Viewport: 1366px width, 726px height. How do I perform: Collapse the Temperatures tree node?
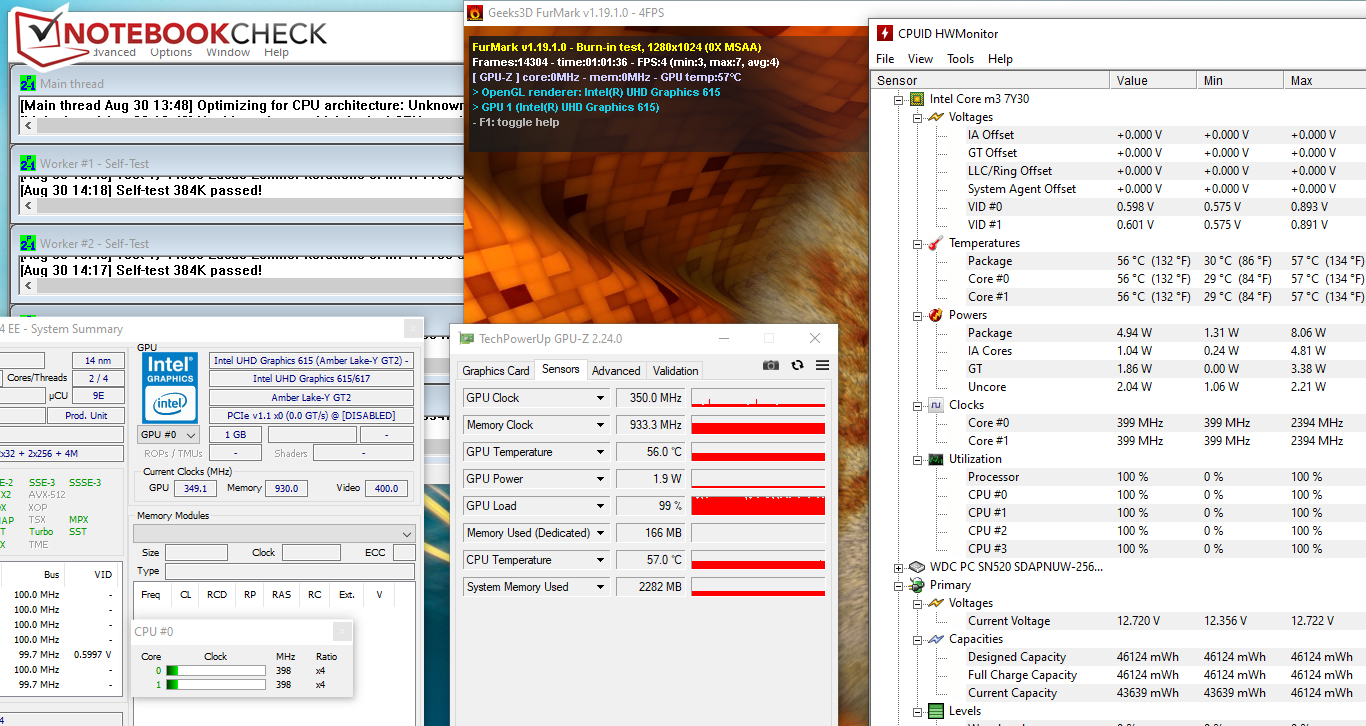coord(917,243)
